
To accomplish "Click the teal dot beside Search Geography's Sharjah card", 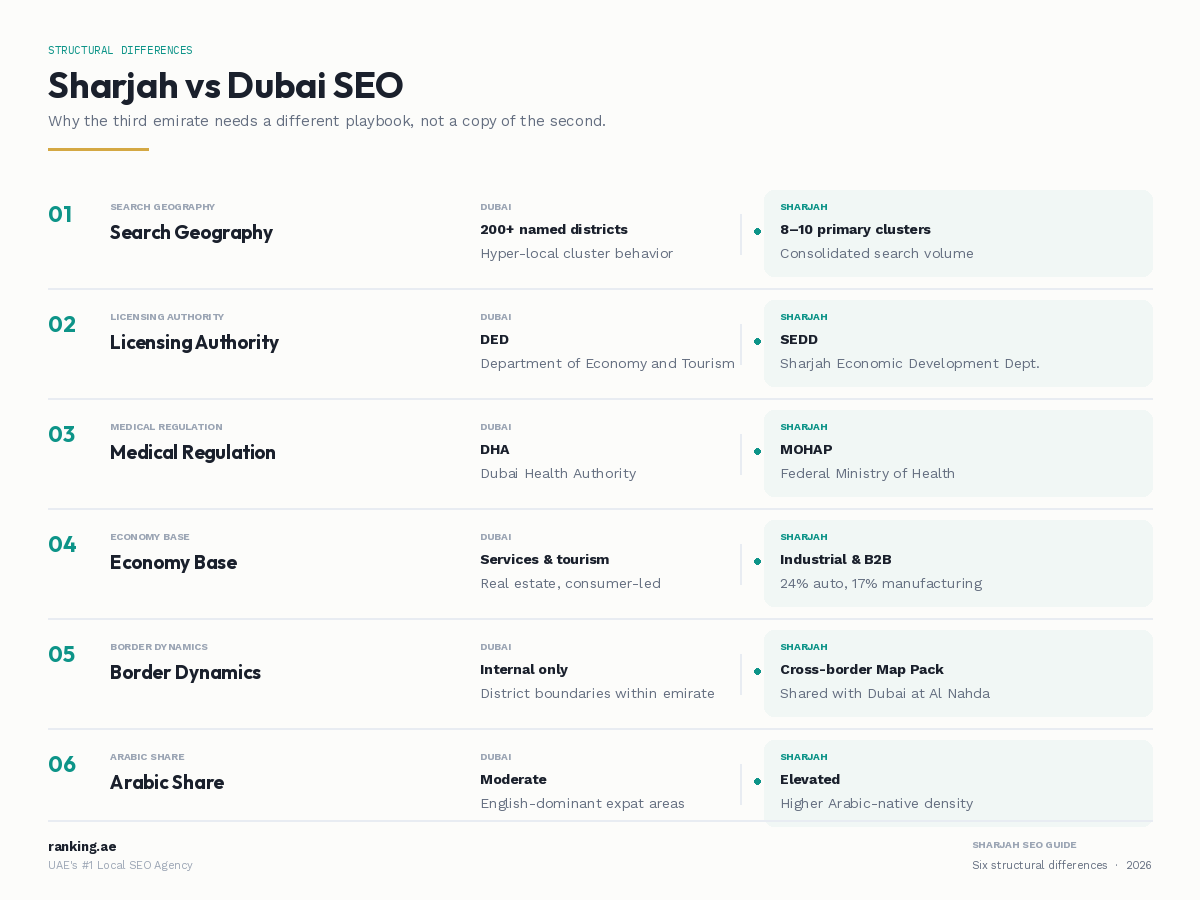I will pos(757,232).
